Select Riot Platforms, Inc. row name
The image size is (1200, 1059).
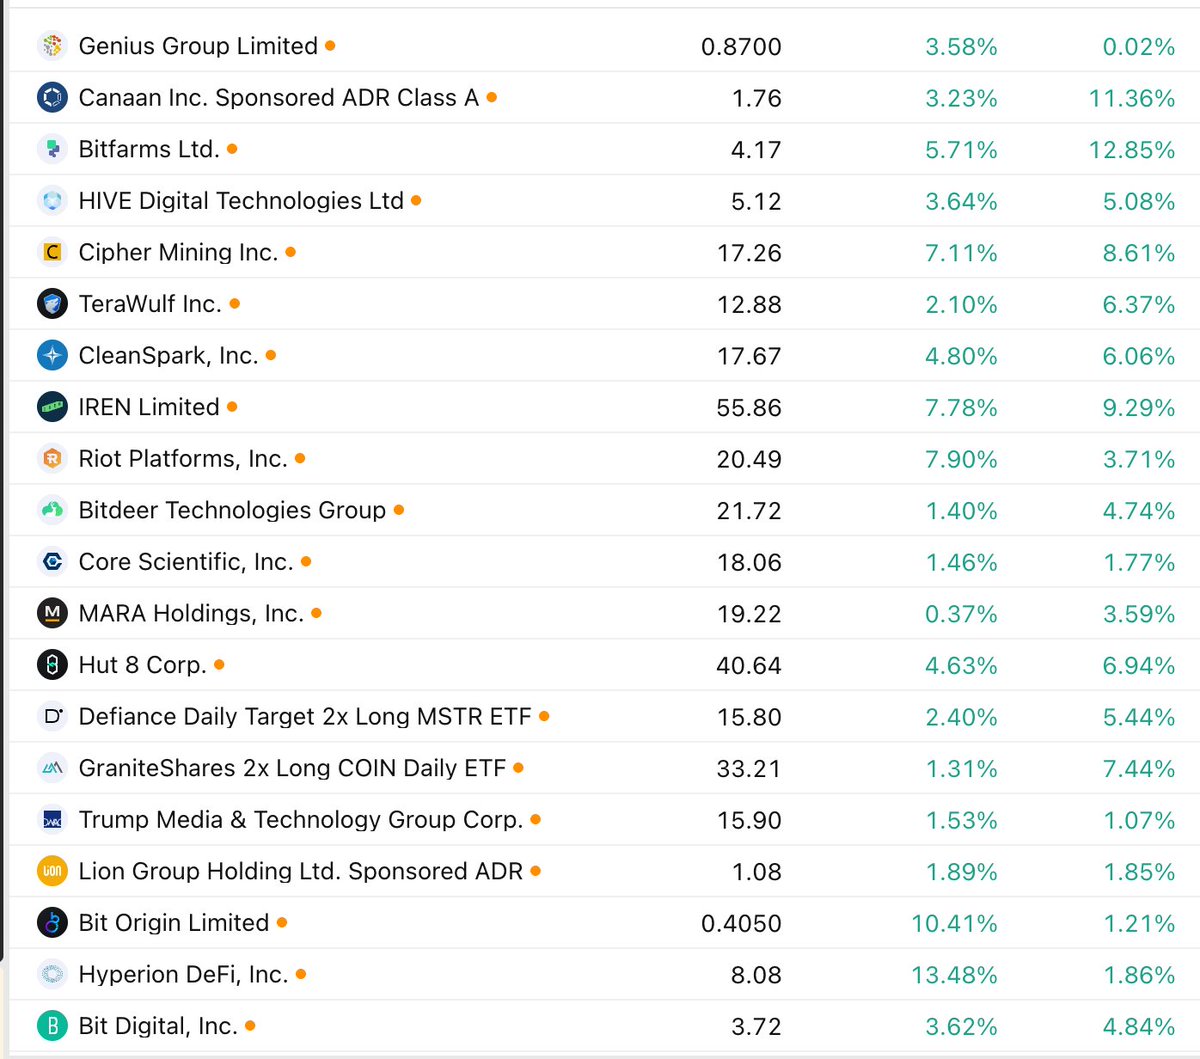click(x=183, y=459)
